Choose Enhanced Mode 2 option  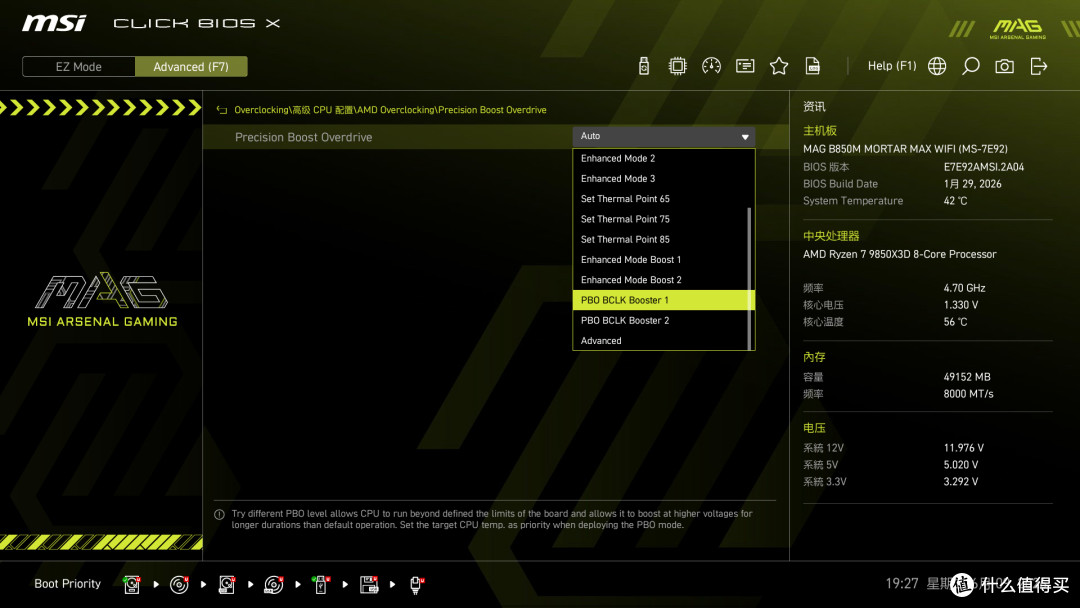663,158
